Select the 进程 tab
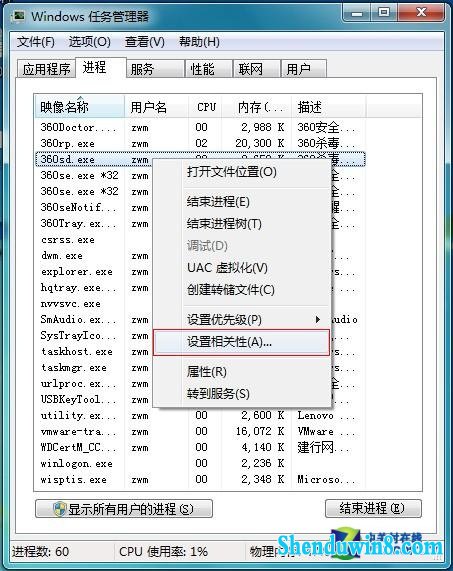Image resolution: width=453 pixels, height=571 pixels. pyautogui.click(x=101, y=67)
